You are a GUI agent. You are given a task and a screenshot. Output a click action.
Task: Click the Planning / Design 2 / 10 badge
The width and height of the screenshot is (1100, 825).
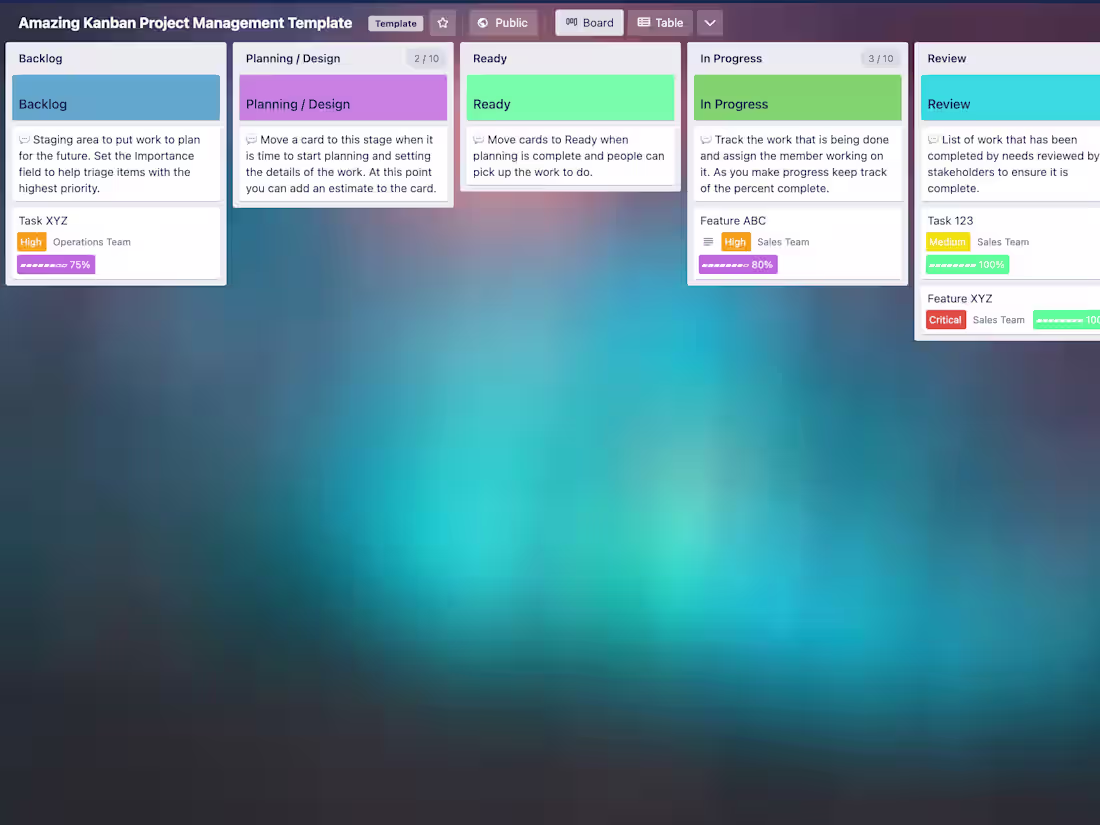click(x=427, y=59)
